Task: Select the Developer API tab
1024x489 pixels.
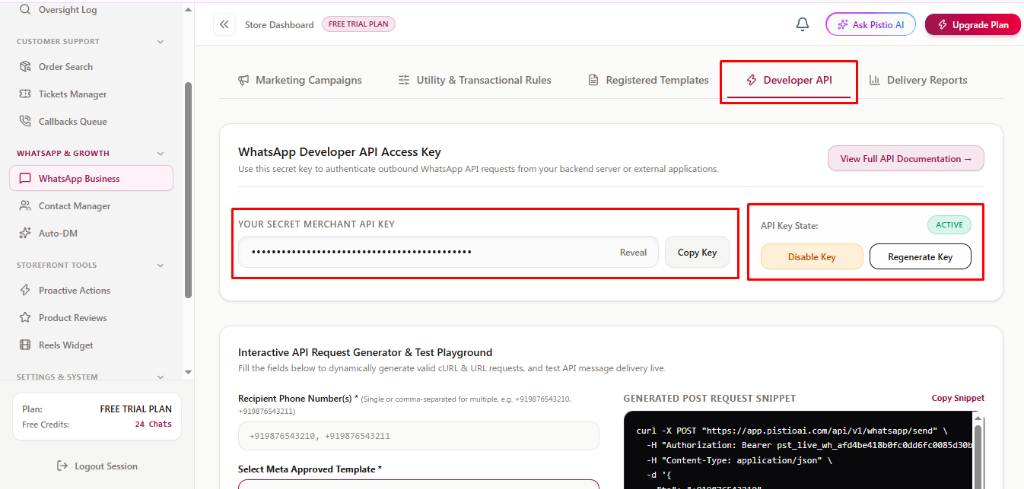Action: pos(789,80)
